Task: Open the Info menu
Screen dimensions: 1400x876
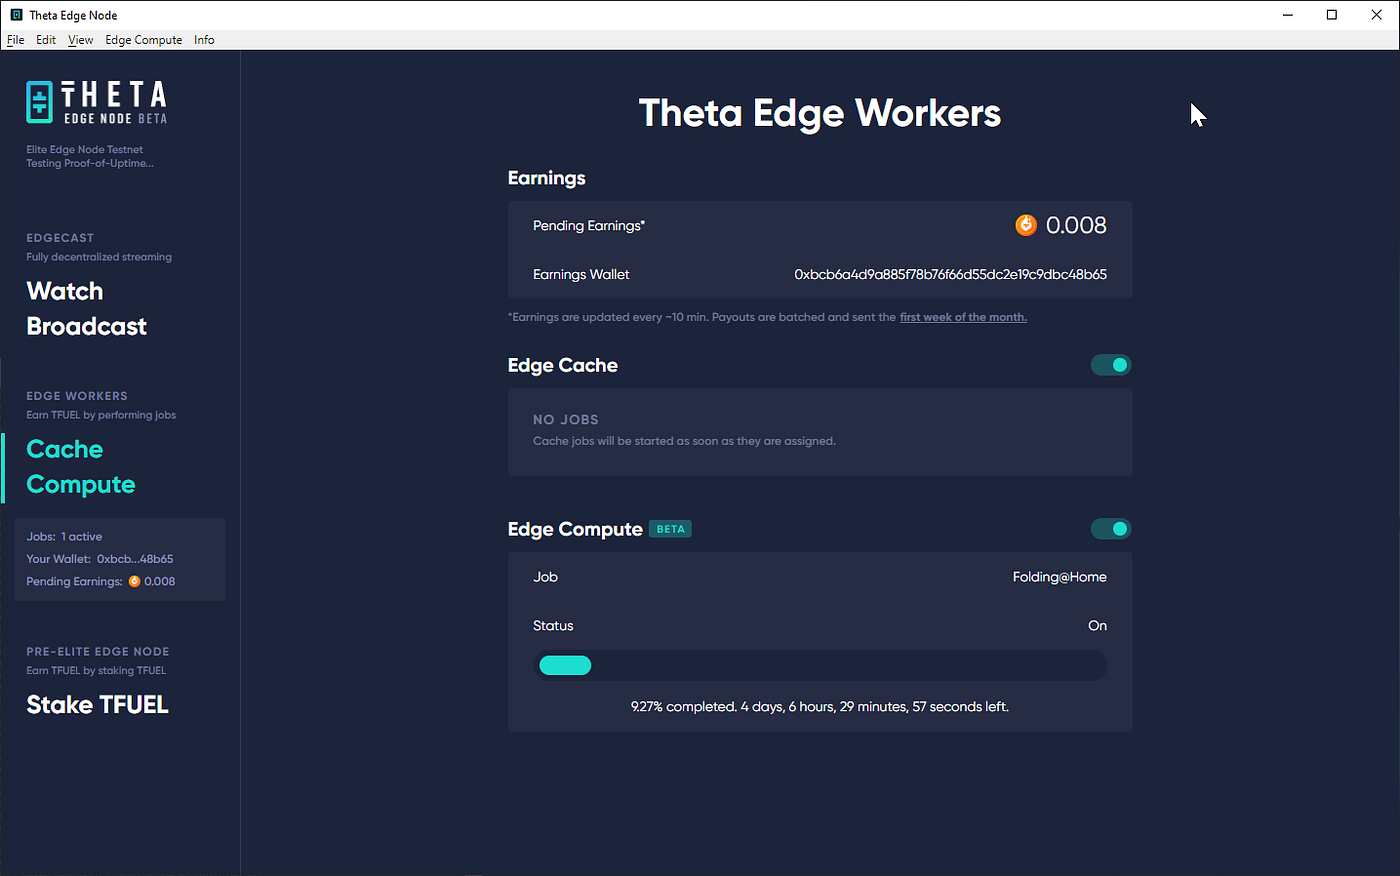Action: (204, 39)
